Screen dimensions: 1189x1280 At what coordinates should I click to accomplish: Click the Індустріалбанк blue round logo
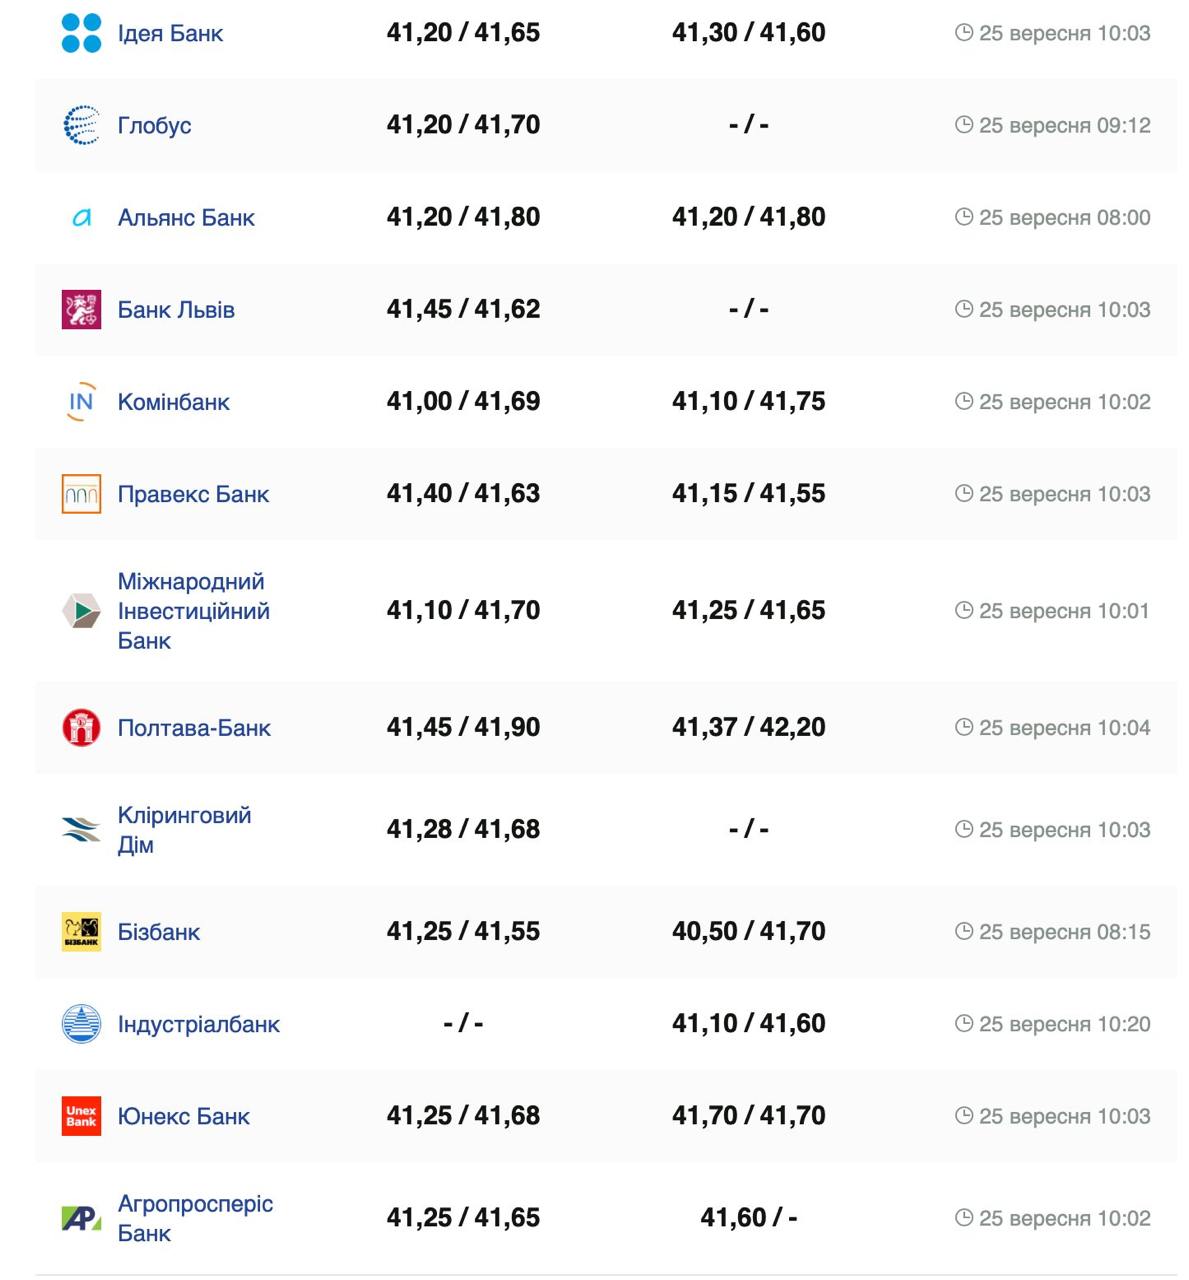pyautogui.click(x=81, y=1024)
